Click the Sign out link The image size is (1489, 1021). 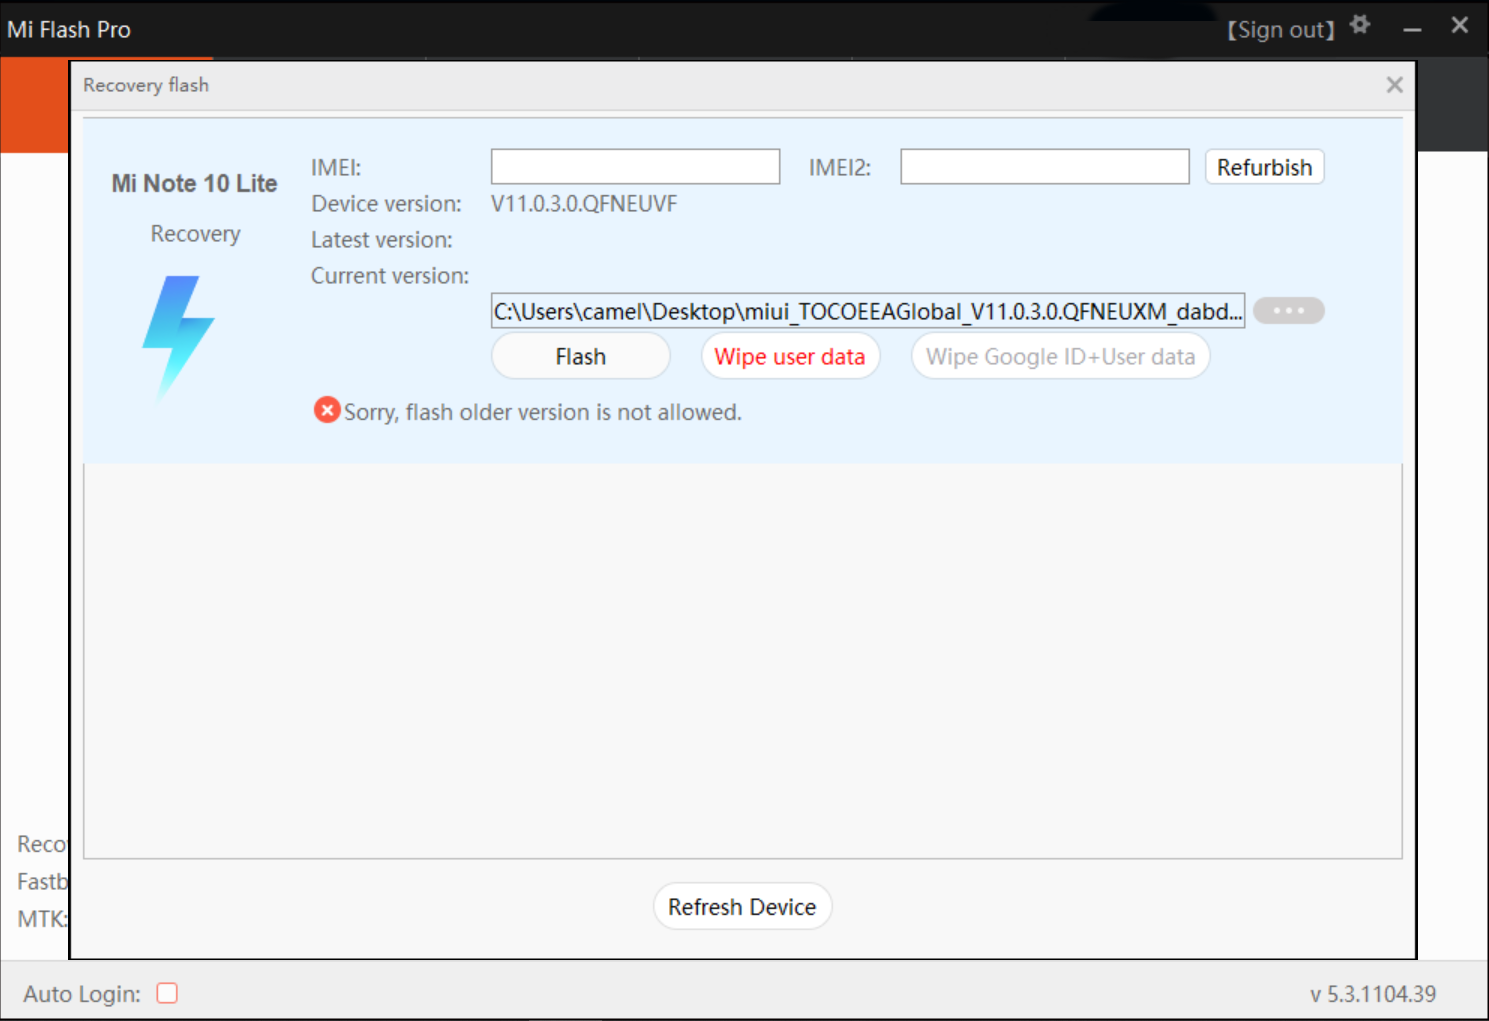1281,30
